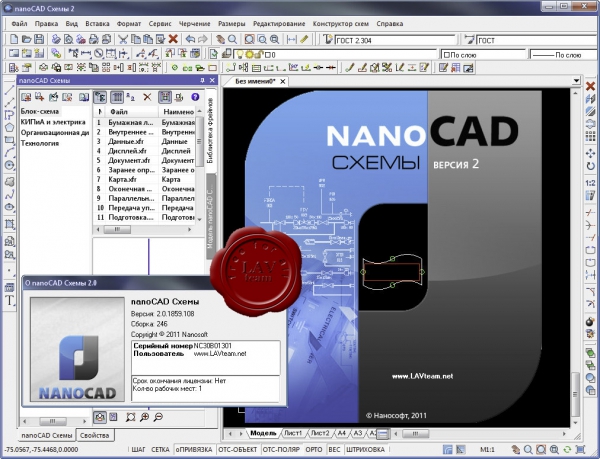Click the library list horizontal scrollbar
The image size is (600, 459).
coord(143,230)
